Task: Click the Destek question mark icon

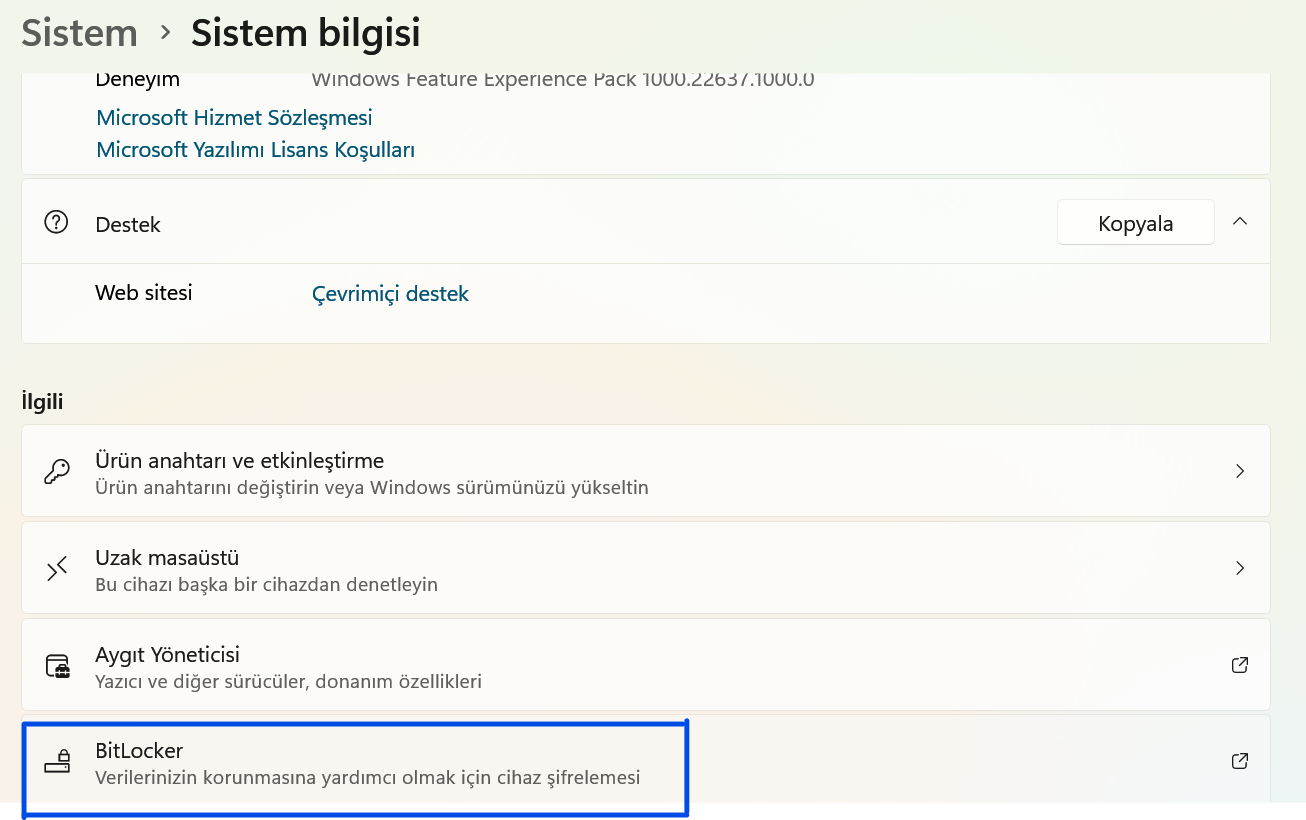Action: [x=56, y=222]
